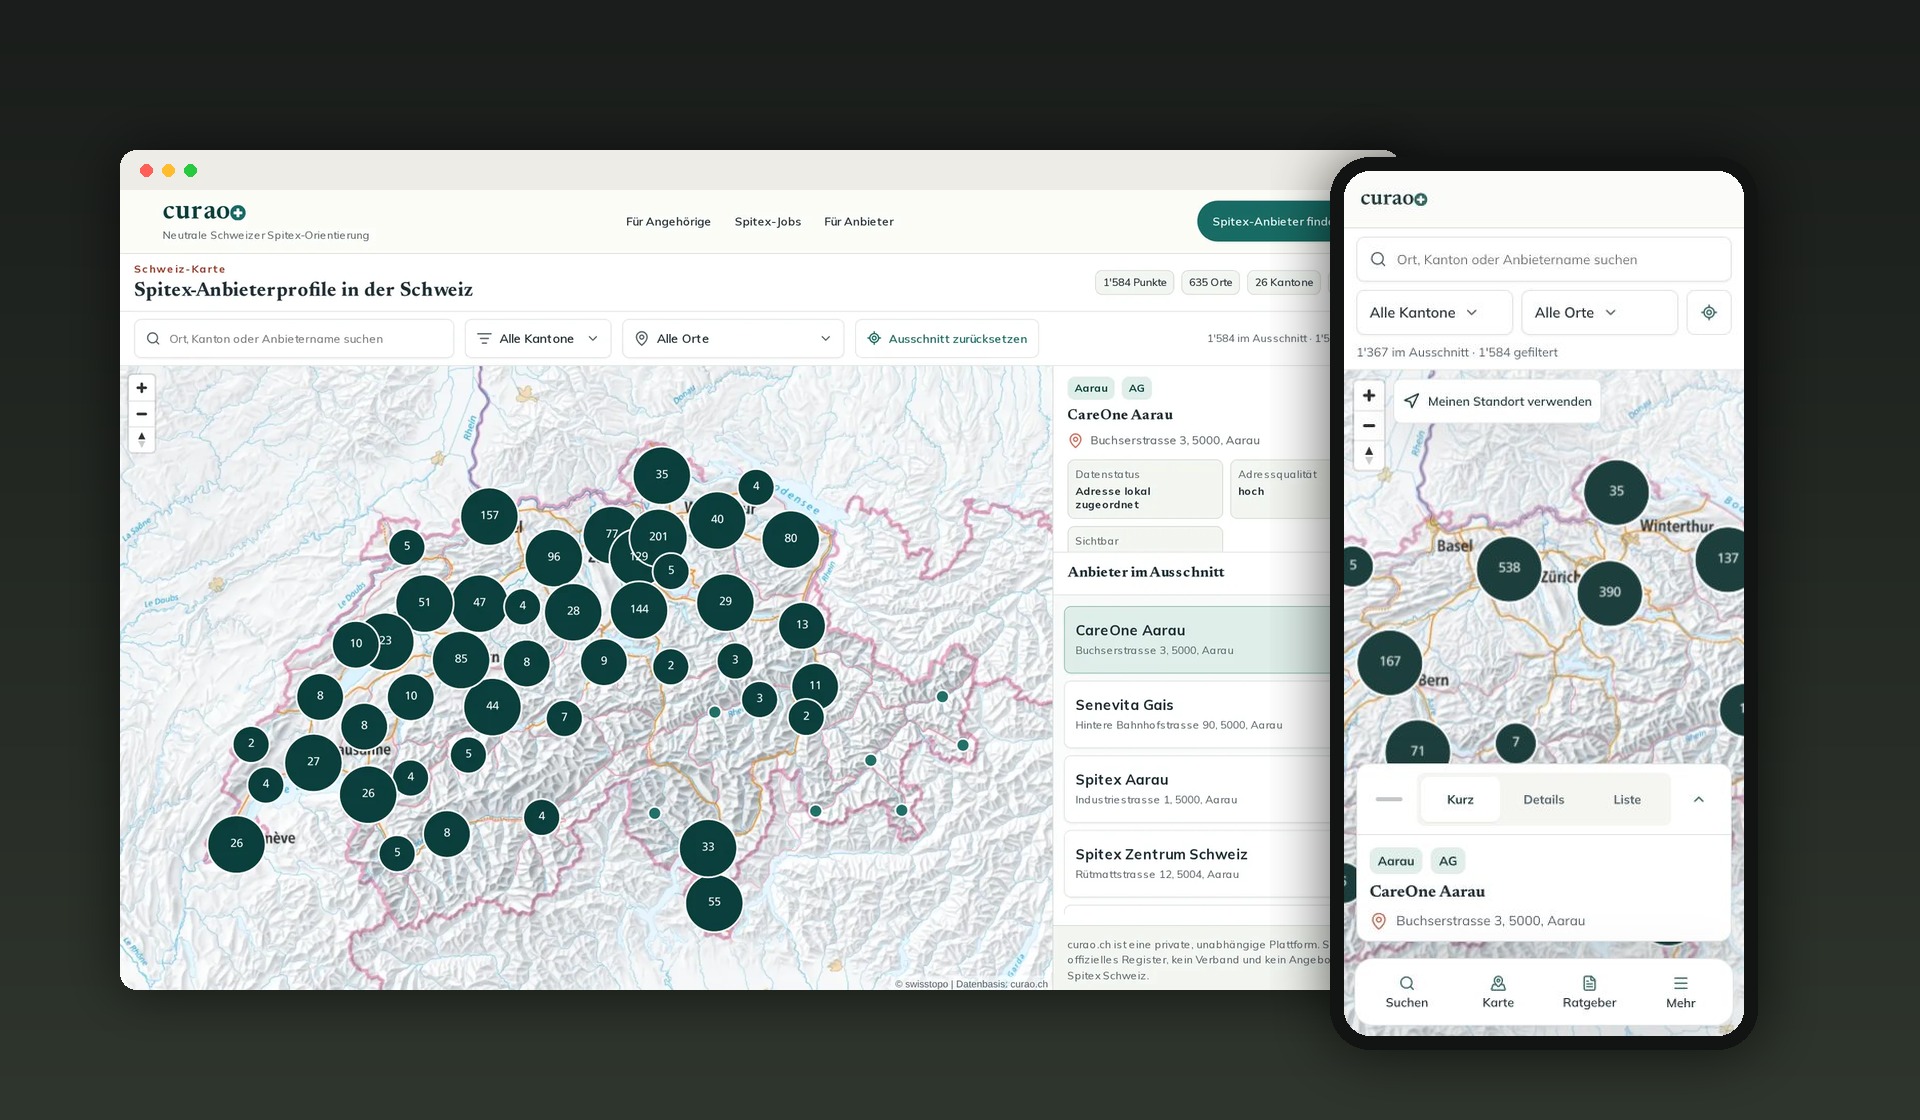Open the Spitex Zentrum Schweiz provider card

(x=1198, y=864)
